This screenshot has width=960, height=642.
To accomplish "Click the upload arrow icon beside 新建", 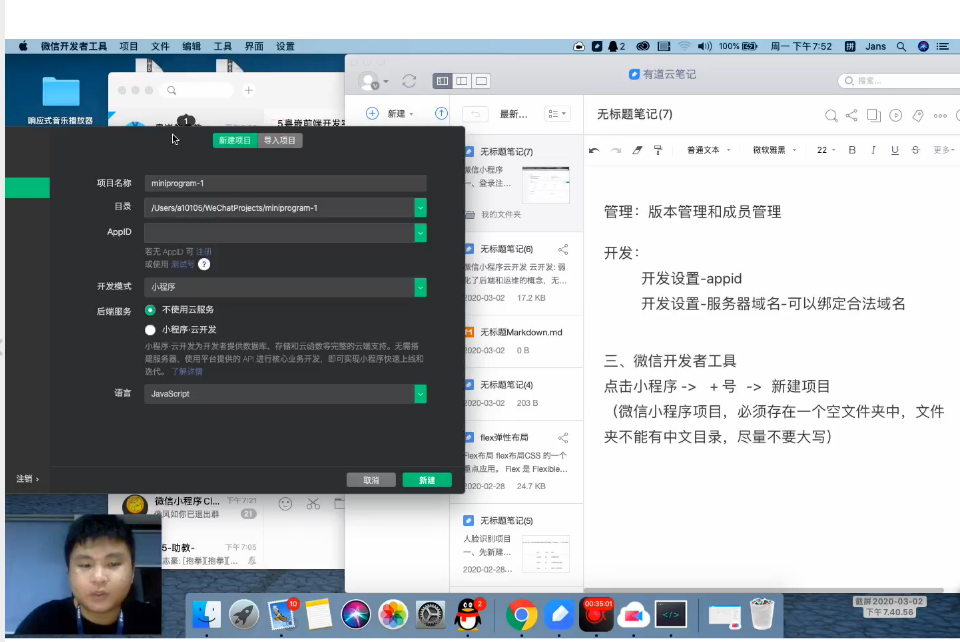I will [x=441, y=113].
